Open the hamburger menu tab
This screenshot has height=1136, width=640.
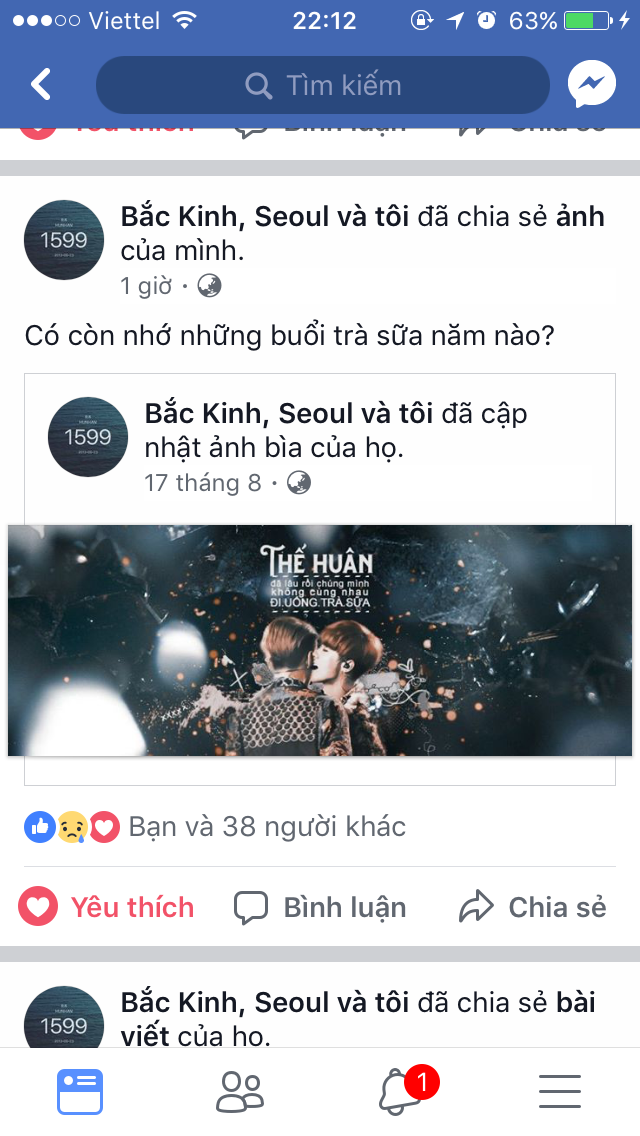point(560,1092)
